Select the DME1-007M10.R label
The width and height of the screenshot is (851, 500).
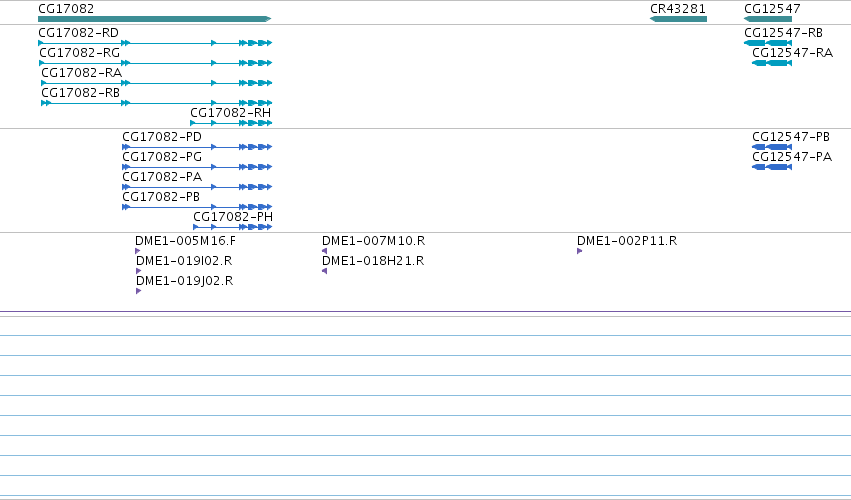point(373,241)
